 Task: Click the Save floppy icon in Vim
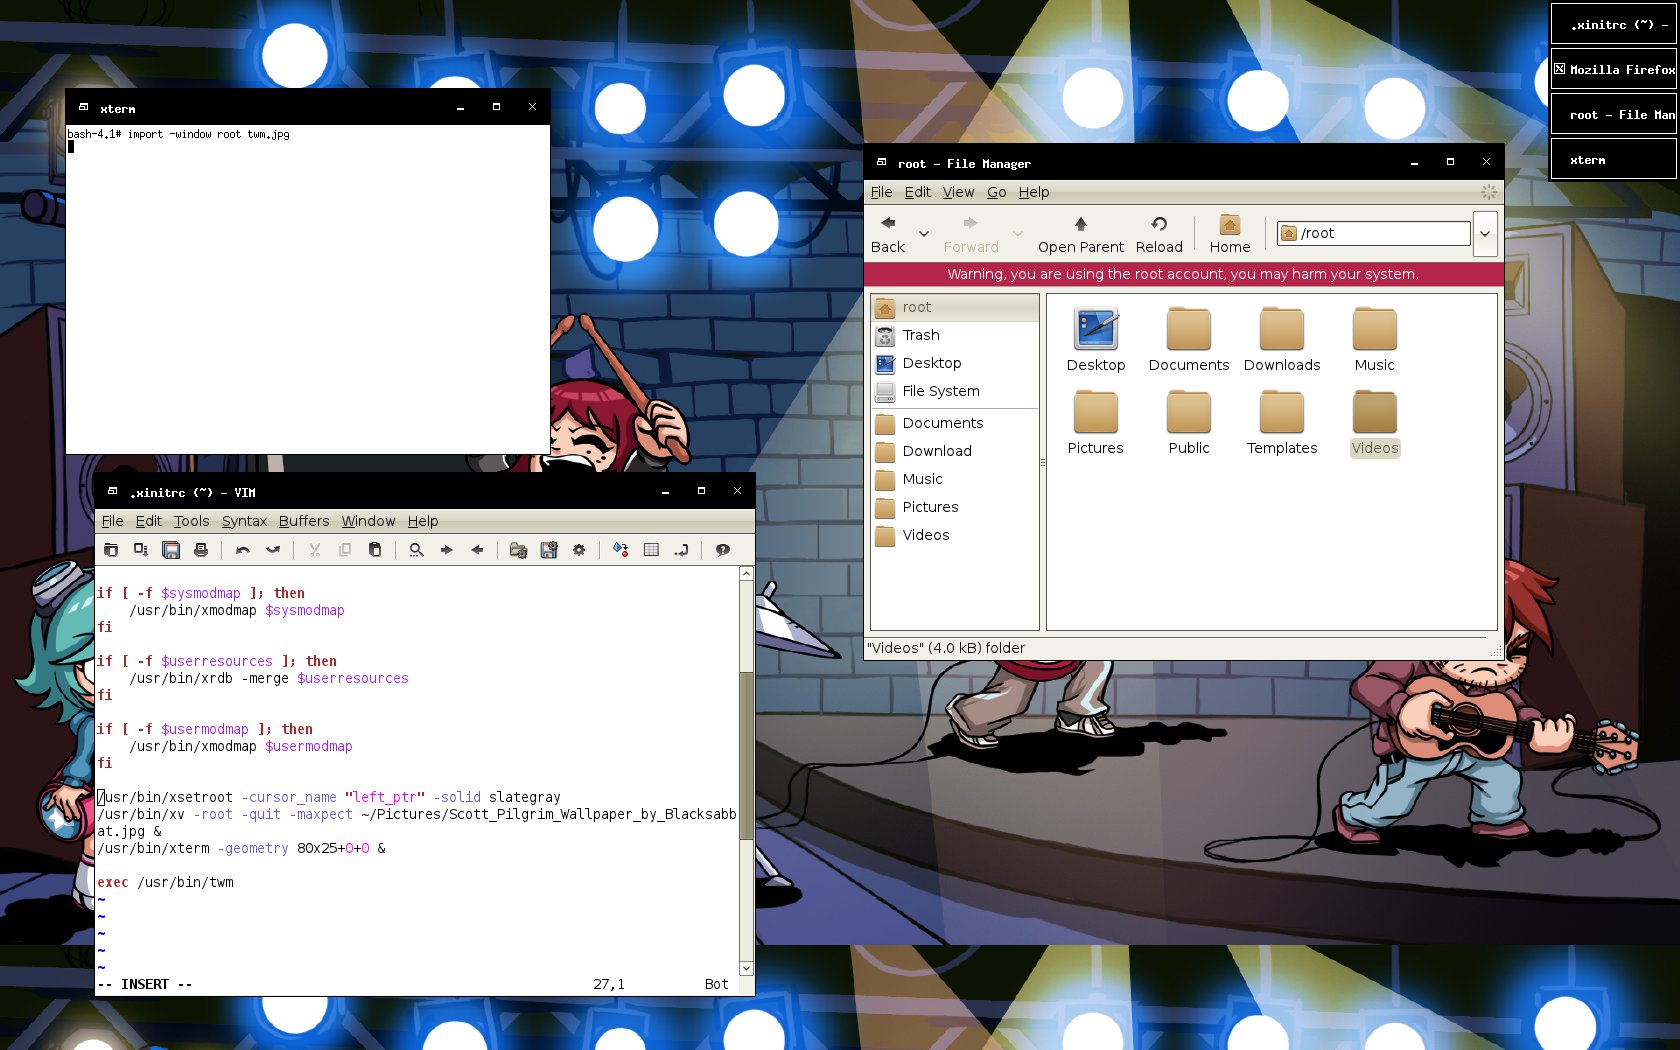tap(171, 550)
